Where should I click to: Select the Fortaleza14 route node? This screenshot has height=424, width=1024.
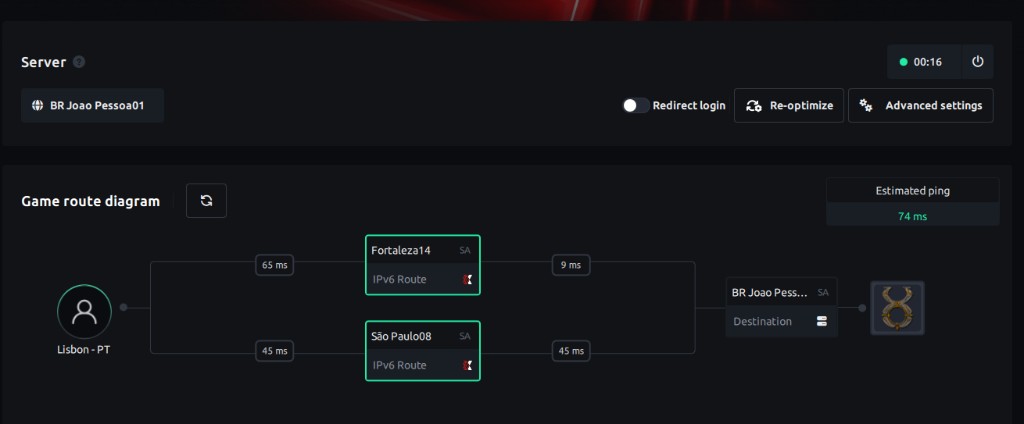click(423, 265)
